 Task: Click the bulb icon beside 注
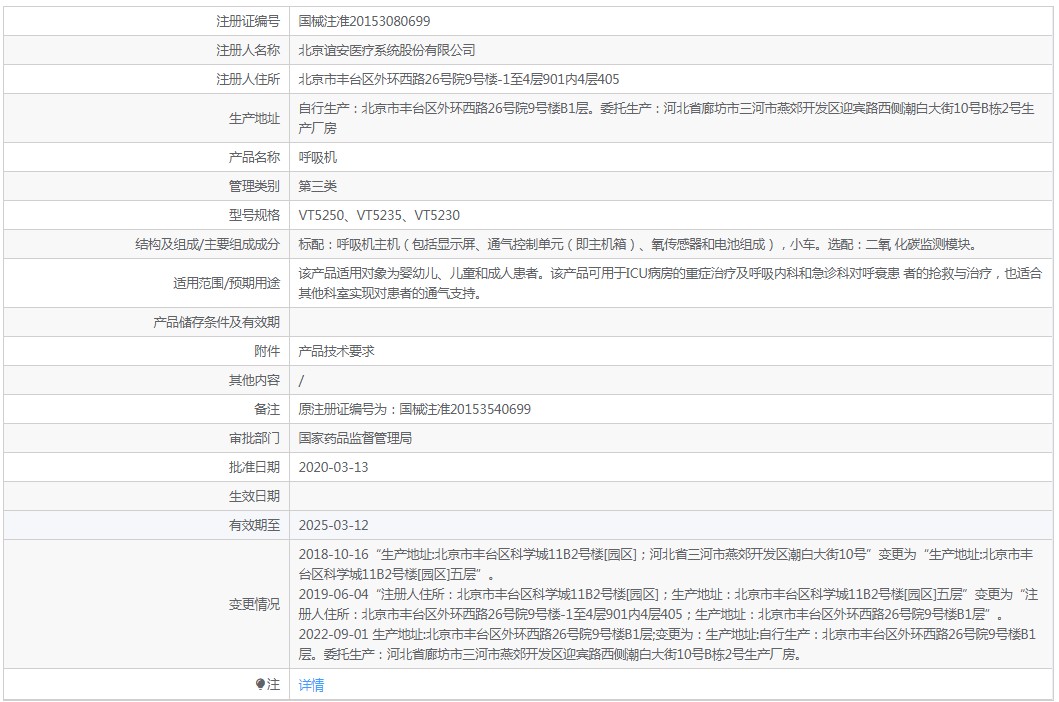coord(261,684)
